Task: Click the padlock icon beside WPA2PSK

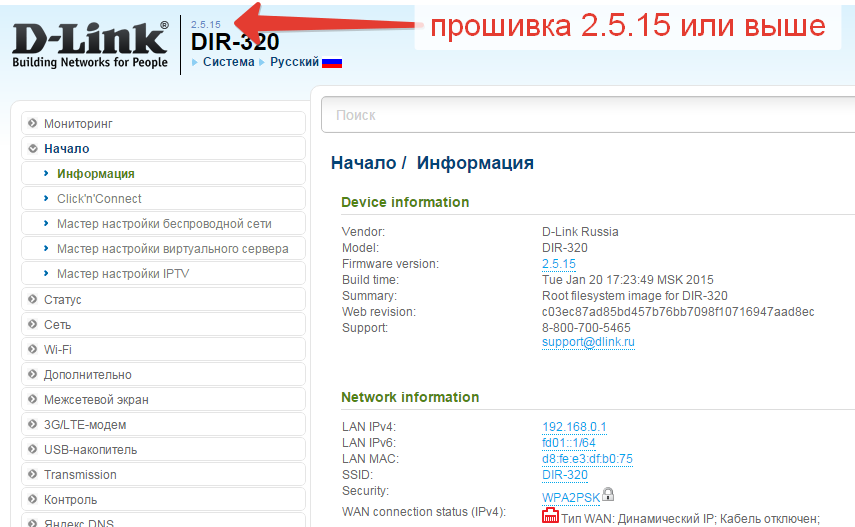Action: click(608, 494)
